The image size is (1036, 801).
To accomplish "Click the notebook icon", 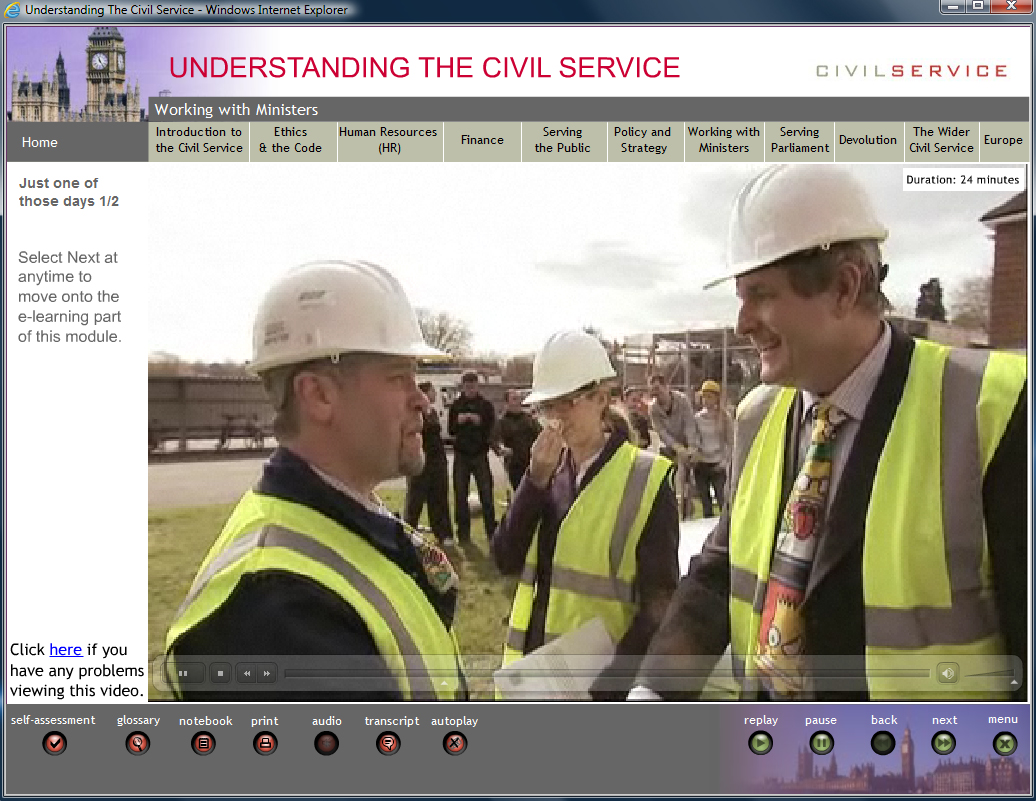I will [x=204, y=743].
